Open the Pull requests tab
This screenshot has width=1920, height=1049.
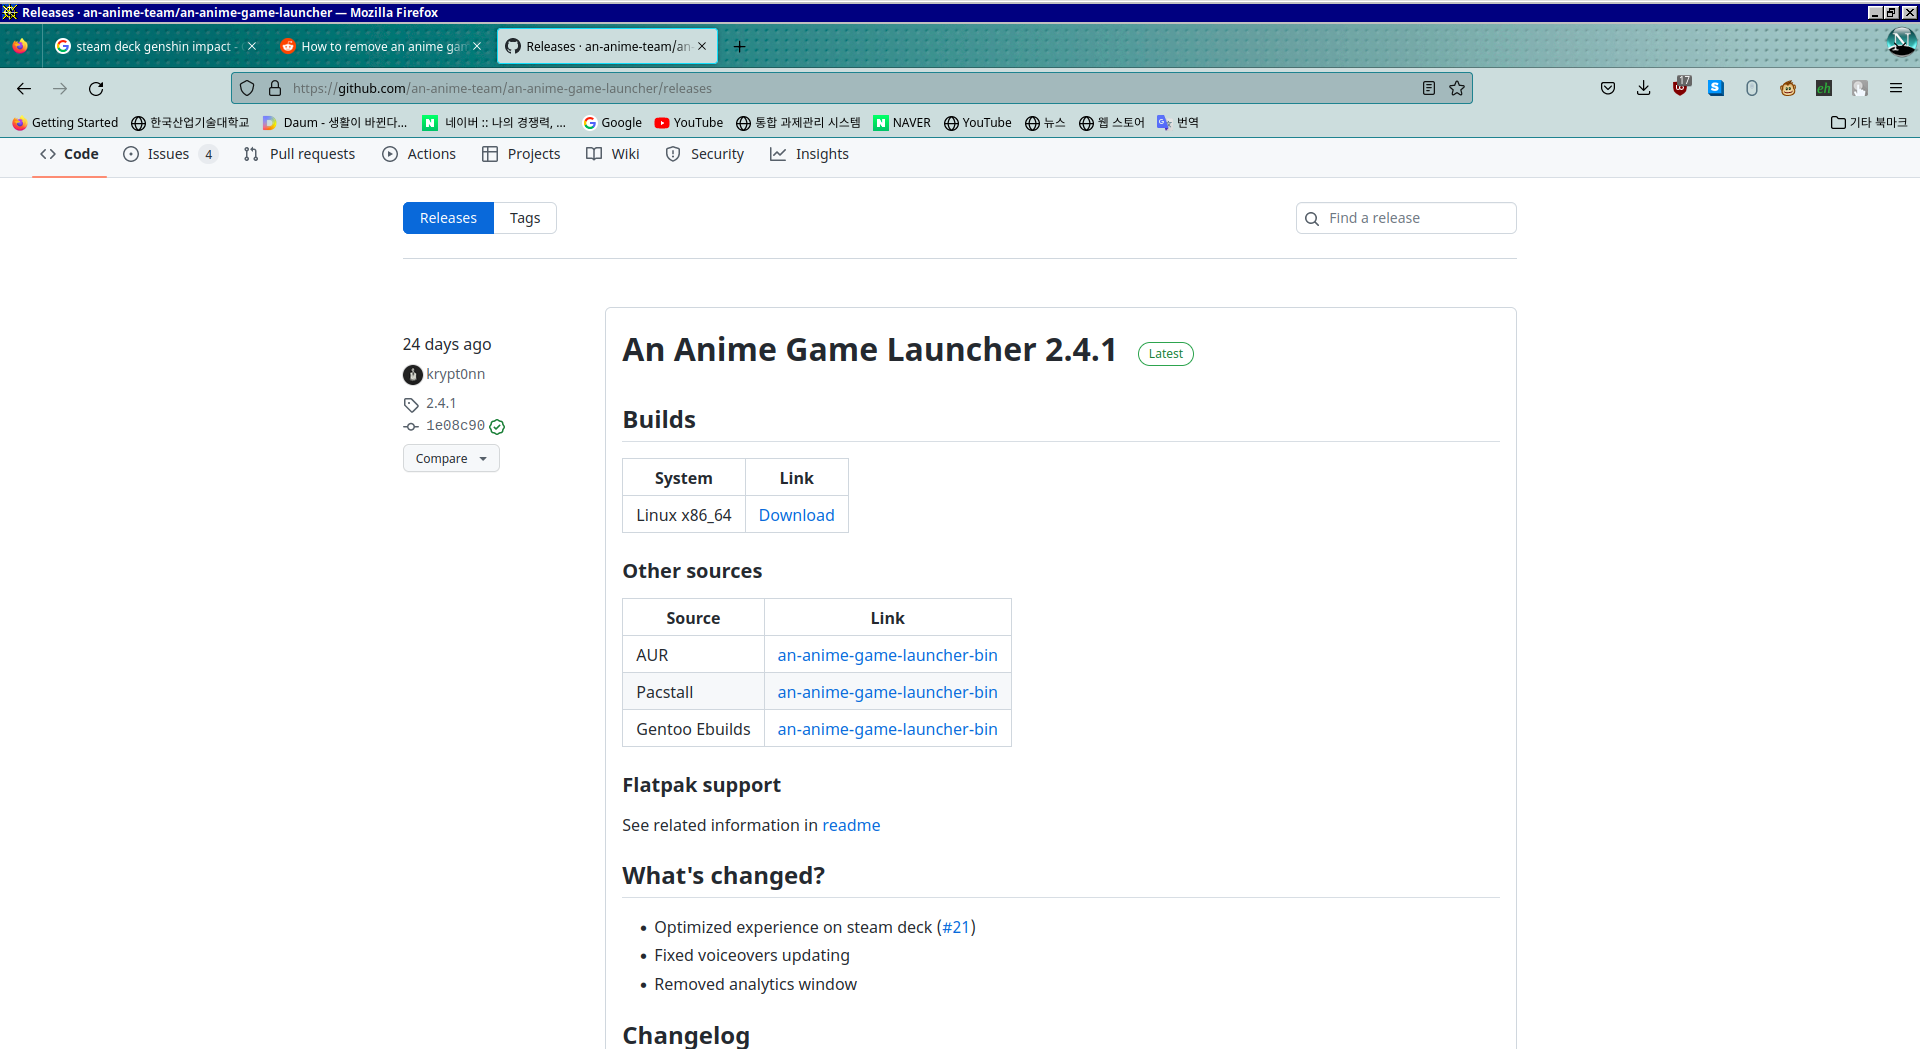pos(300,154)
